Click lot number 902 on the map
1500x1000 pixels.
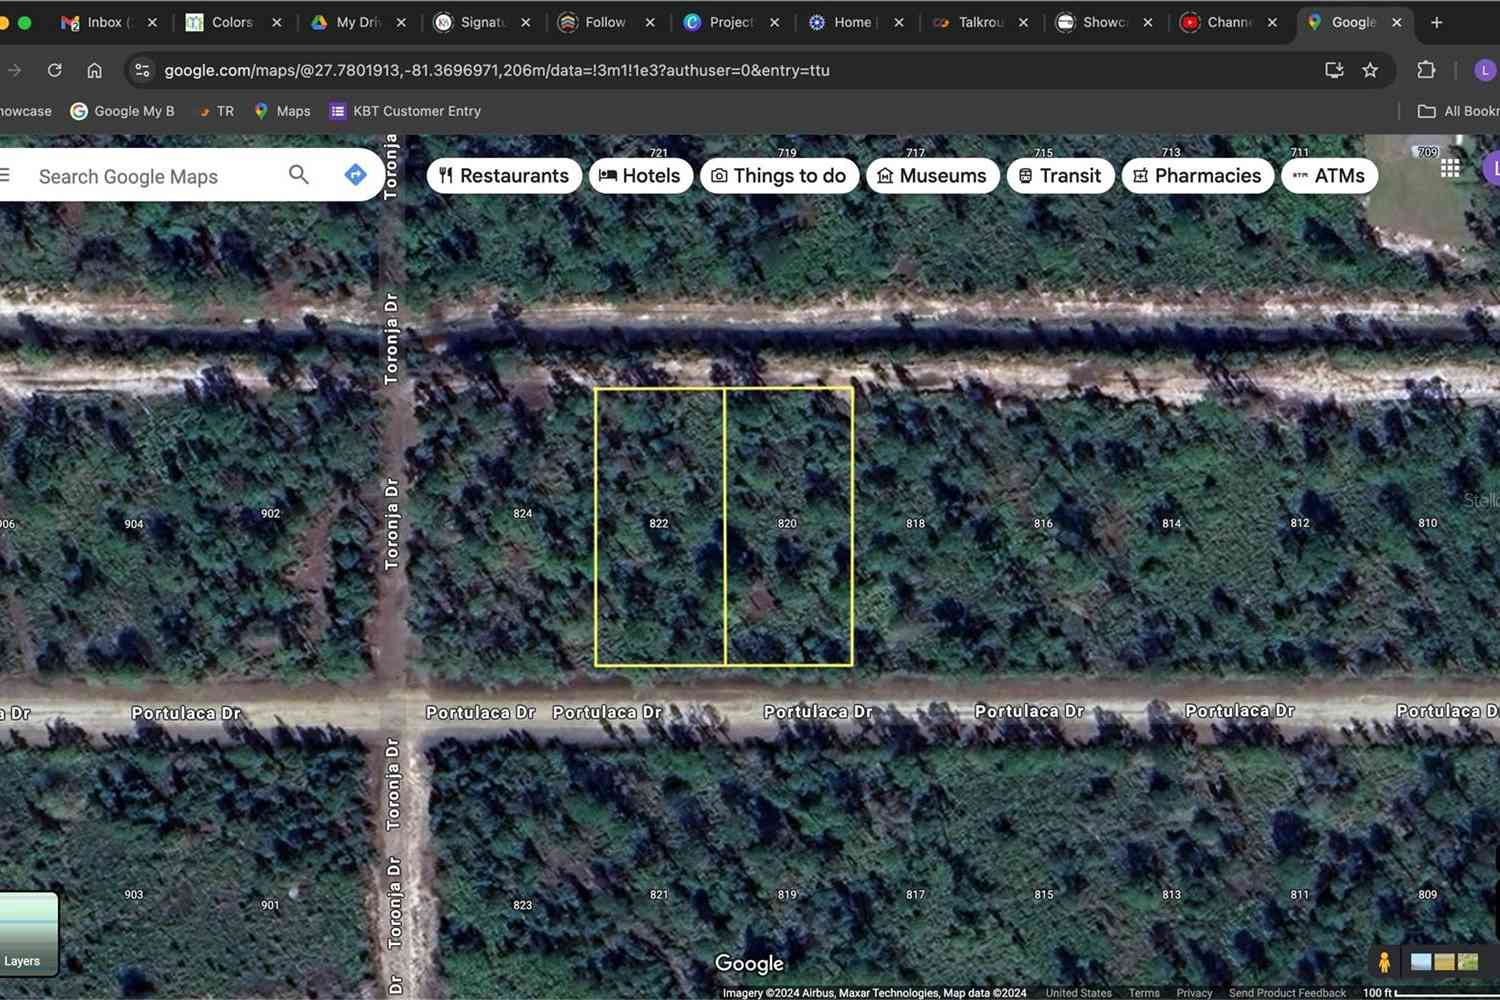click(x=270, y=513)
